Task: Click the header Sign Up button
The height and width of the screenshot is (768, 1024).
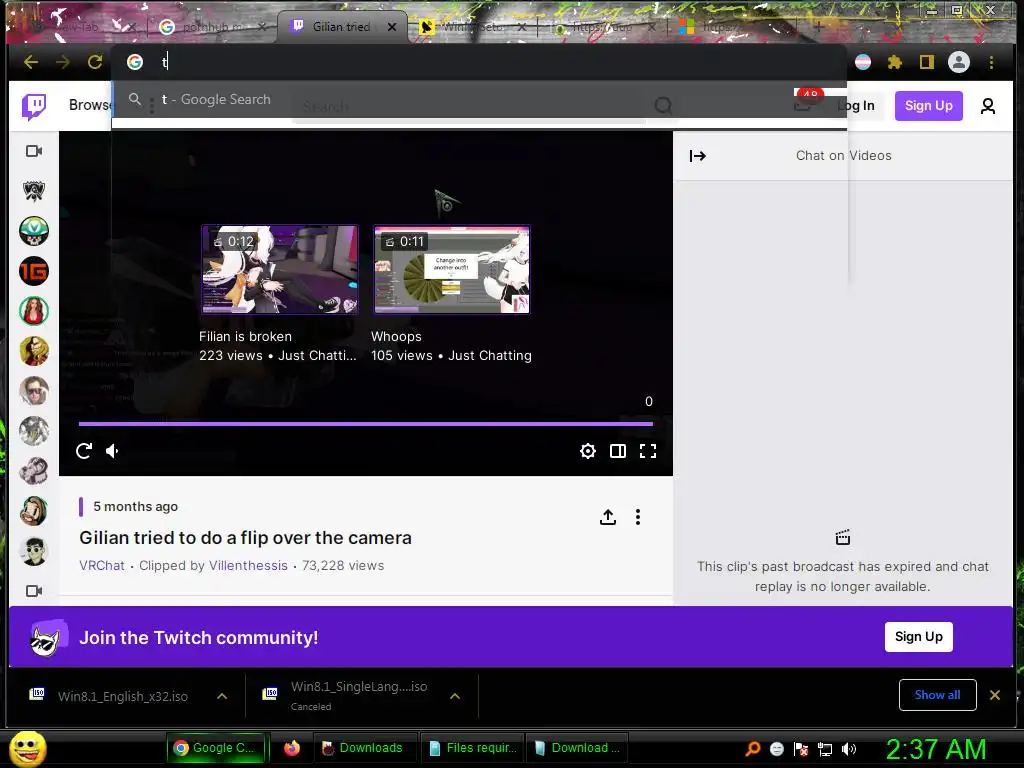Action: point(929,106)
